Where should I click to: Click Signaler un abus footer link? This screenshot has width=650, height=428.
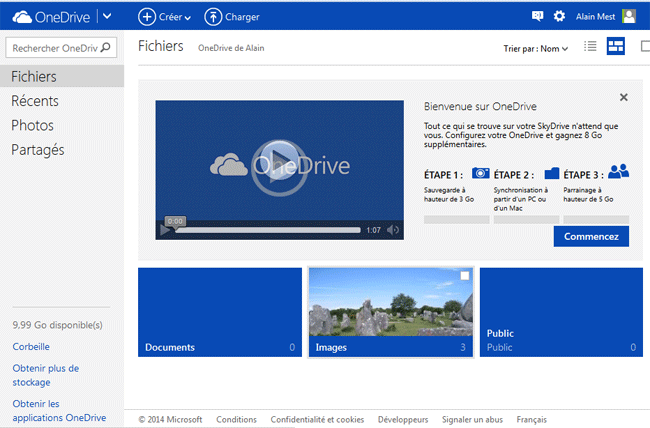472,419
